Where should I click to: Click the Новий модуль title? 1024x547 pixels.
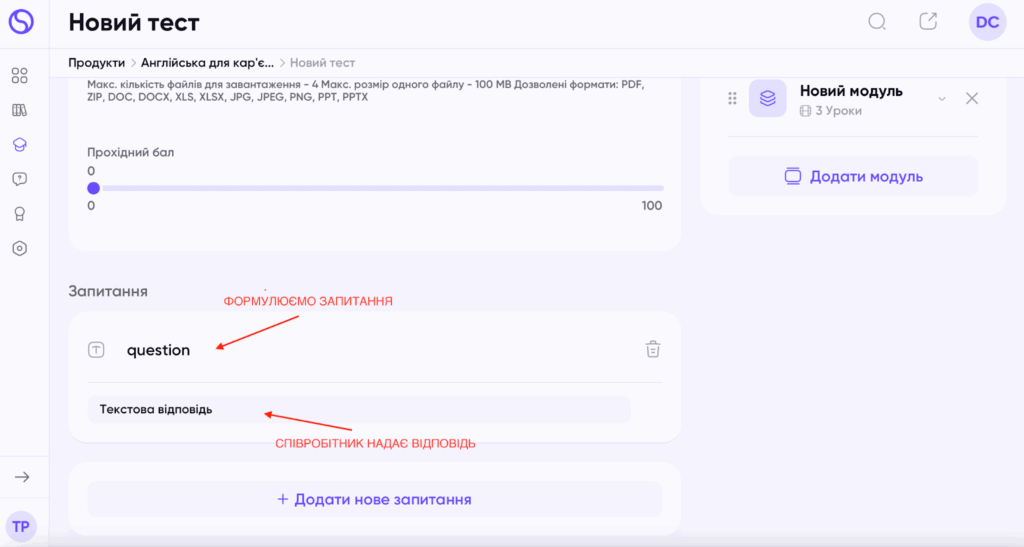click(851, 91)
